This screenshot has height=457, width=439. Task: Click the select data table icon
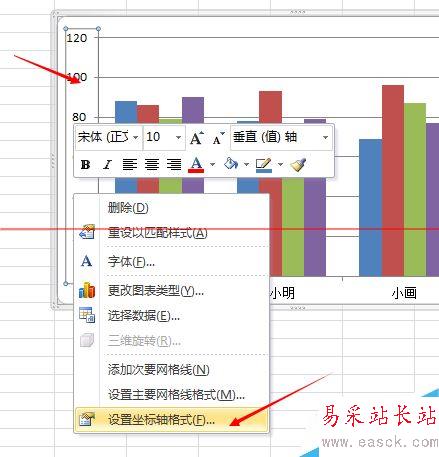click(87, 315)
